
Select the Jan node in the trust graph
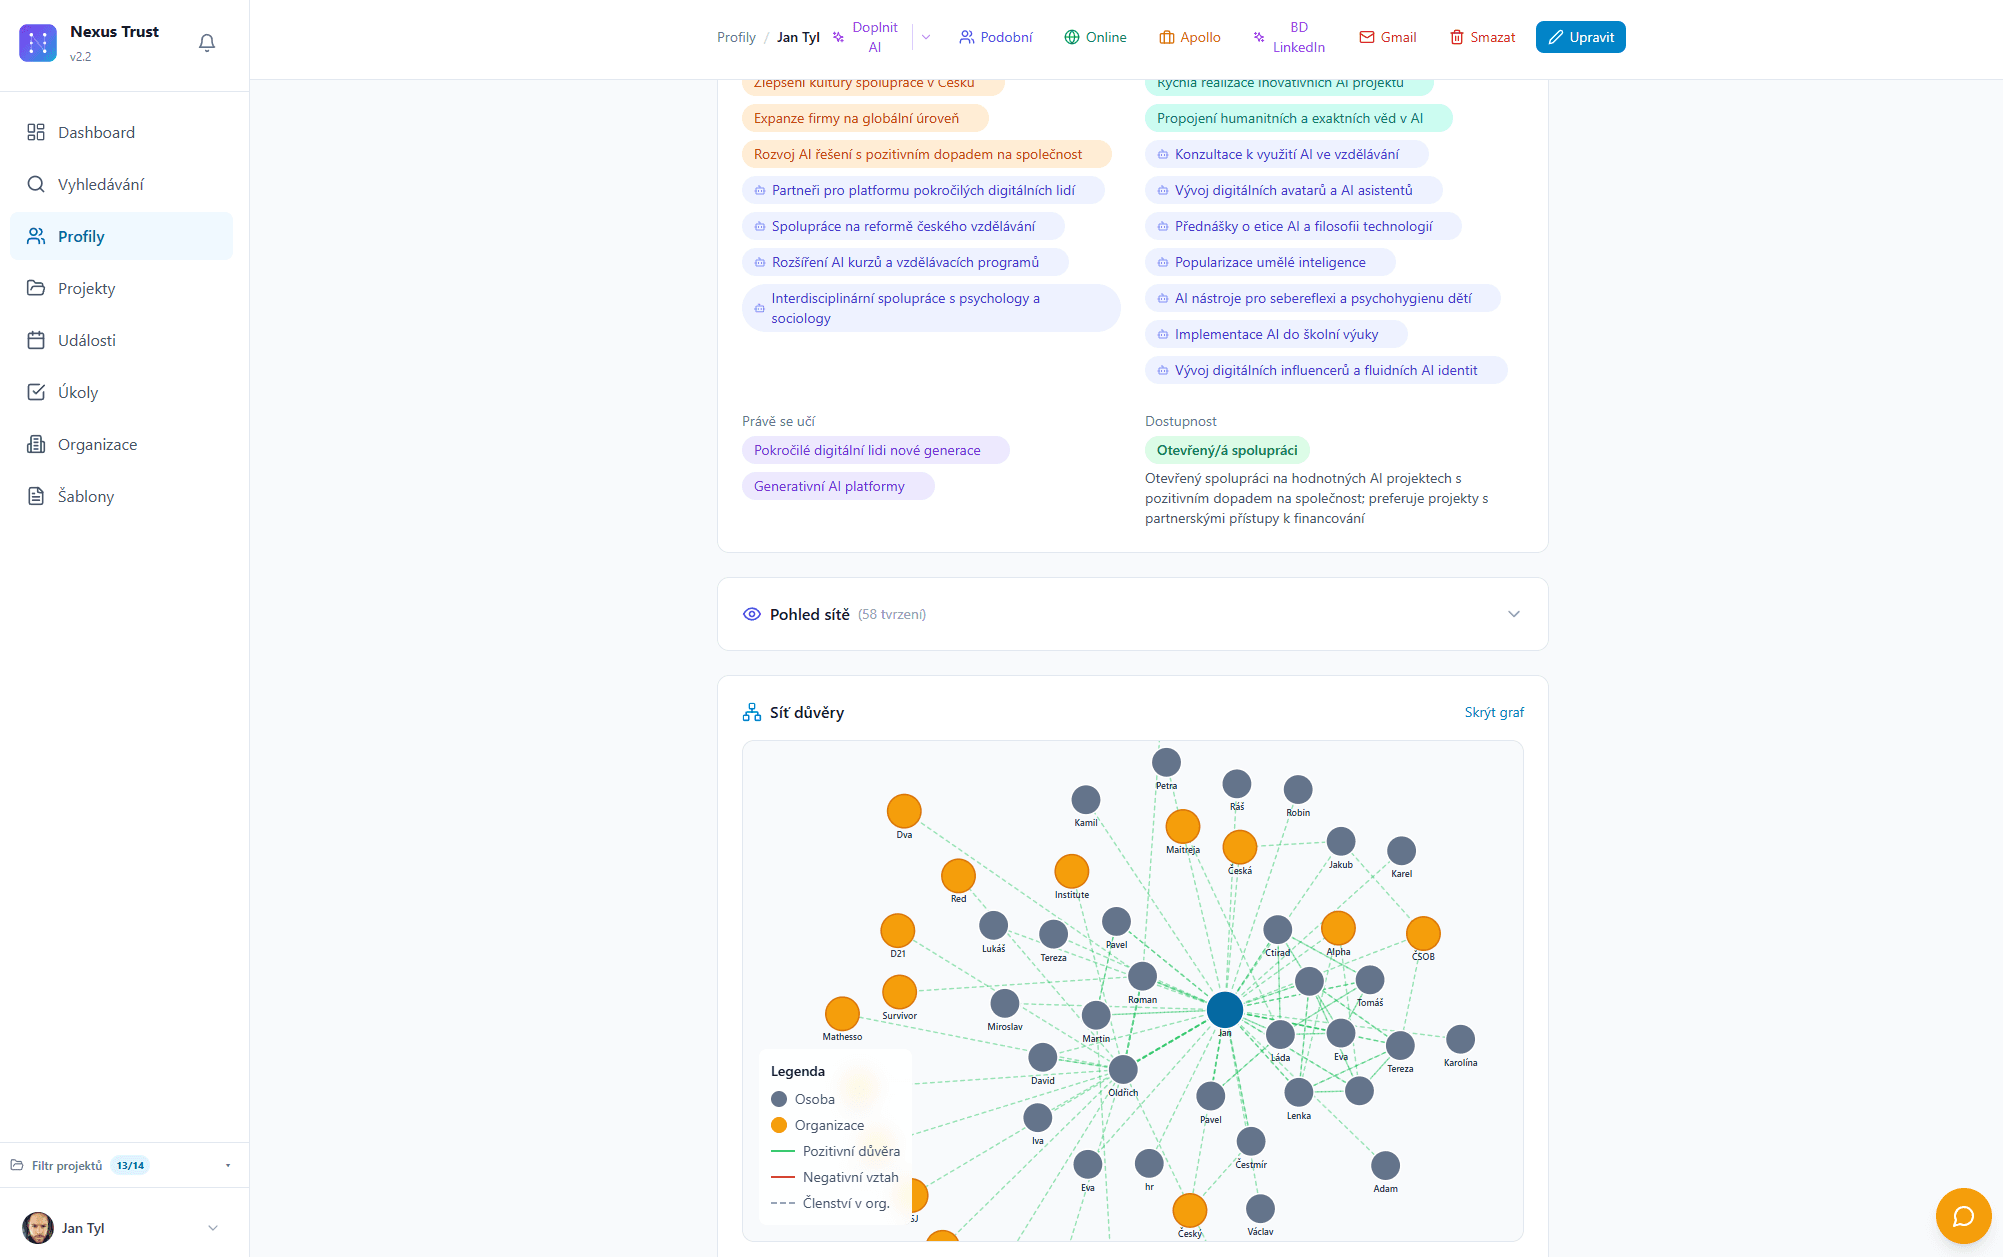click(1224, 1009)
